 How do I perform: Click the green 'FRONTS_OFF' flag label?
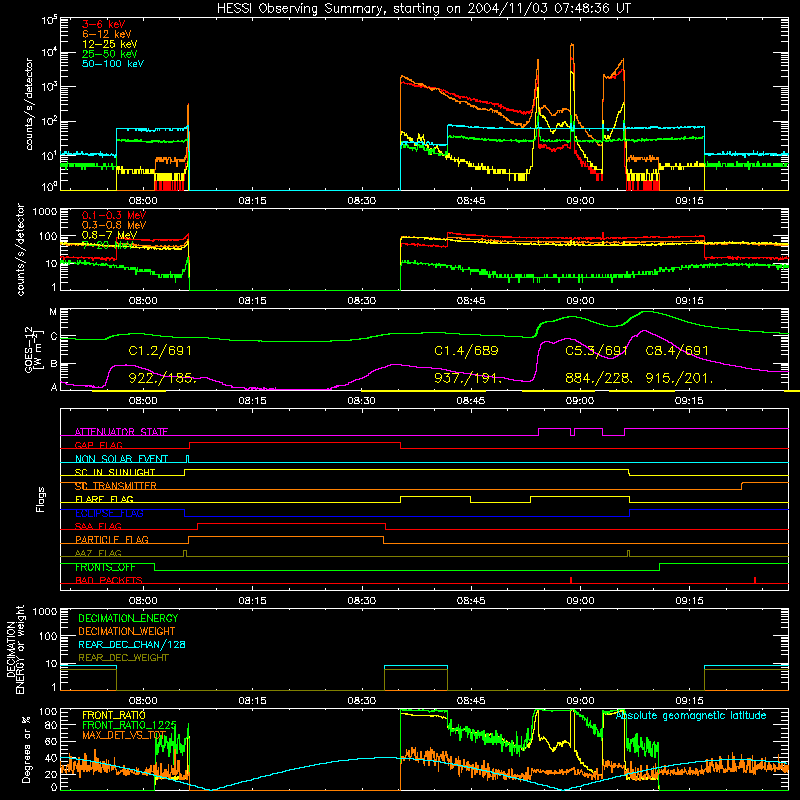[105, 567]
